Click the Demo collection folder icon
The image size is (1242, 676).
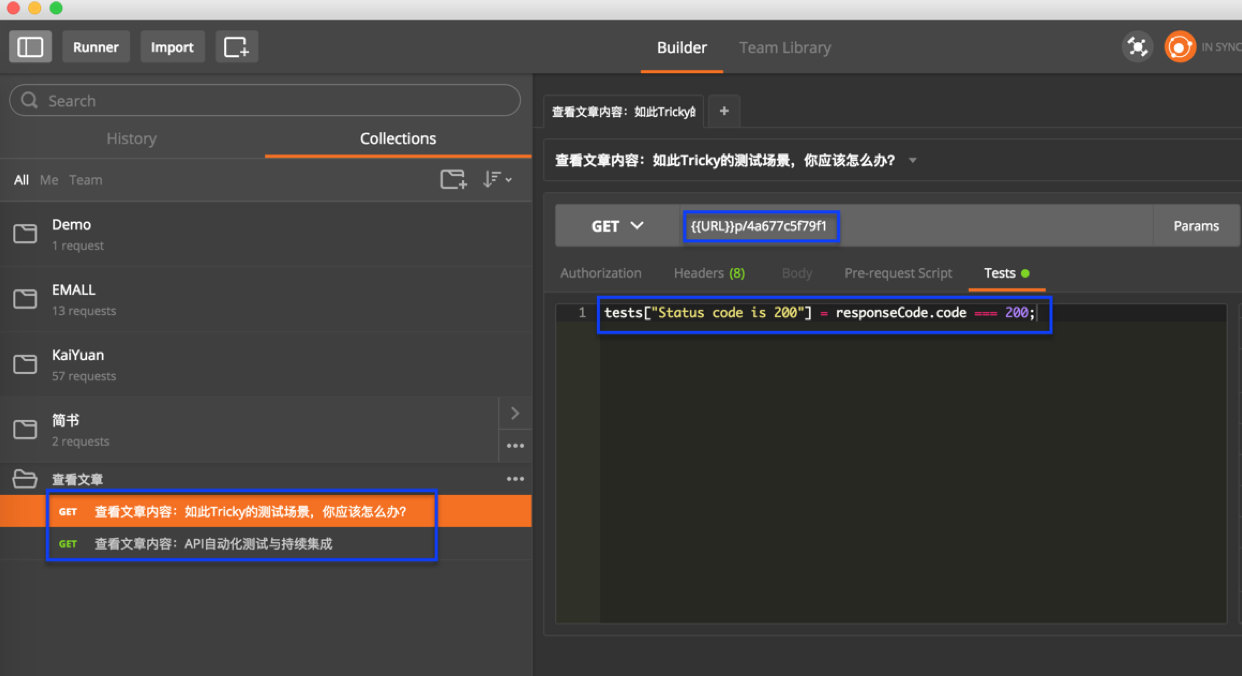[25, 234]
